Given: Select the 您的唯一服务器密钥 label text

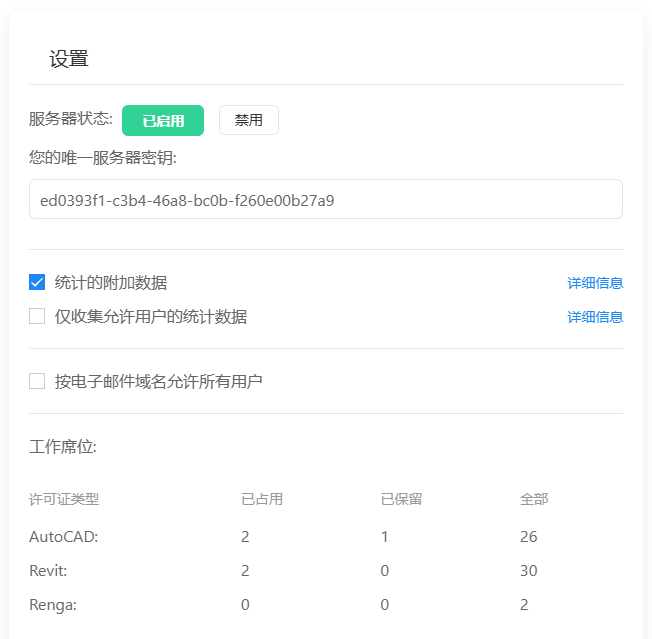Looking at the screenshot, I should coord(103,156).
